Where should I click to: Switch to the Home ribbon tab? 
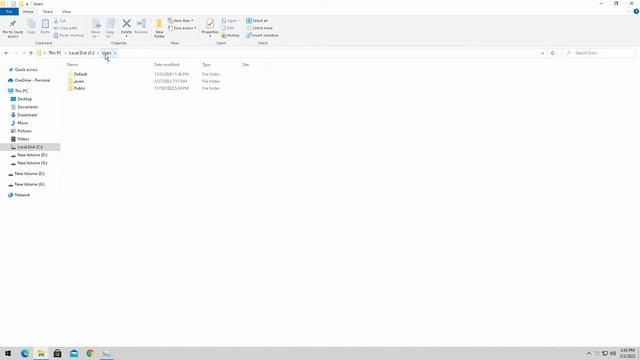28,11
